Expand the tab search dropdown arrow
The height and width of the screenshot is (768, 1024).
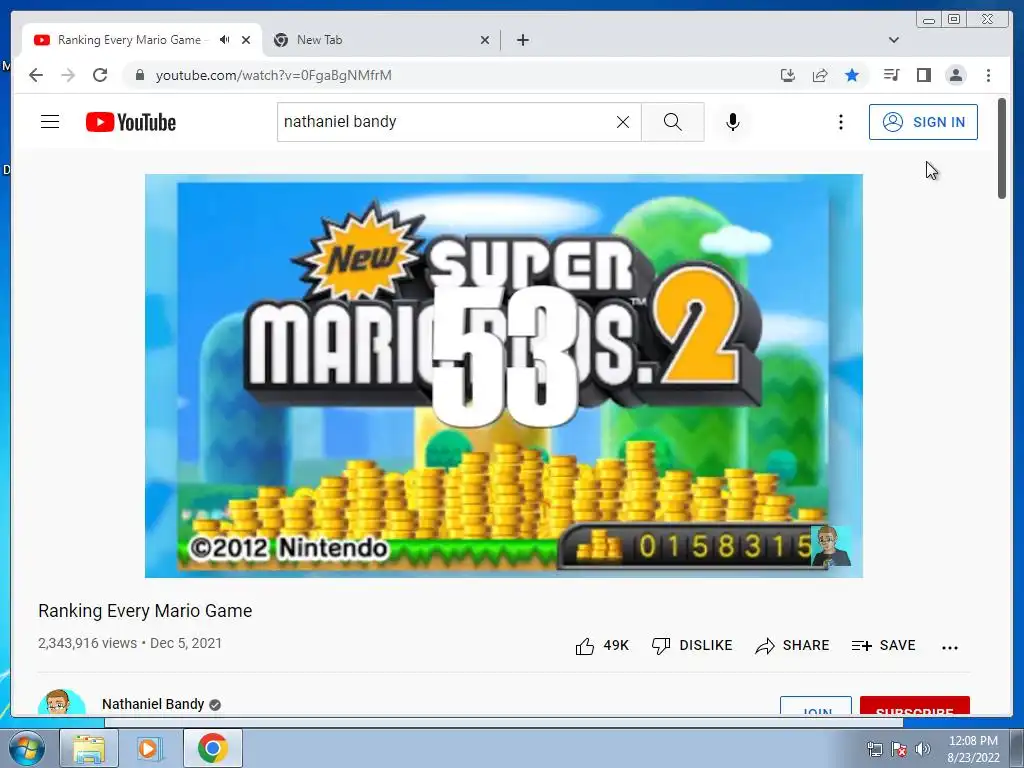coord(894,40)
